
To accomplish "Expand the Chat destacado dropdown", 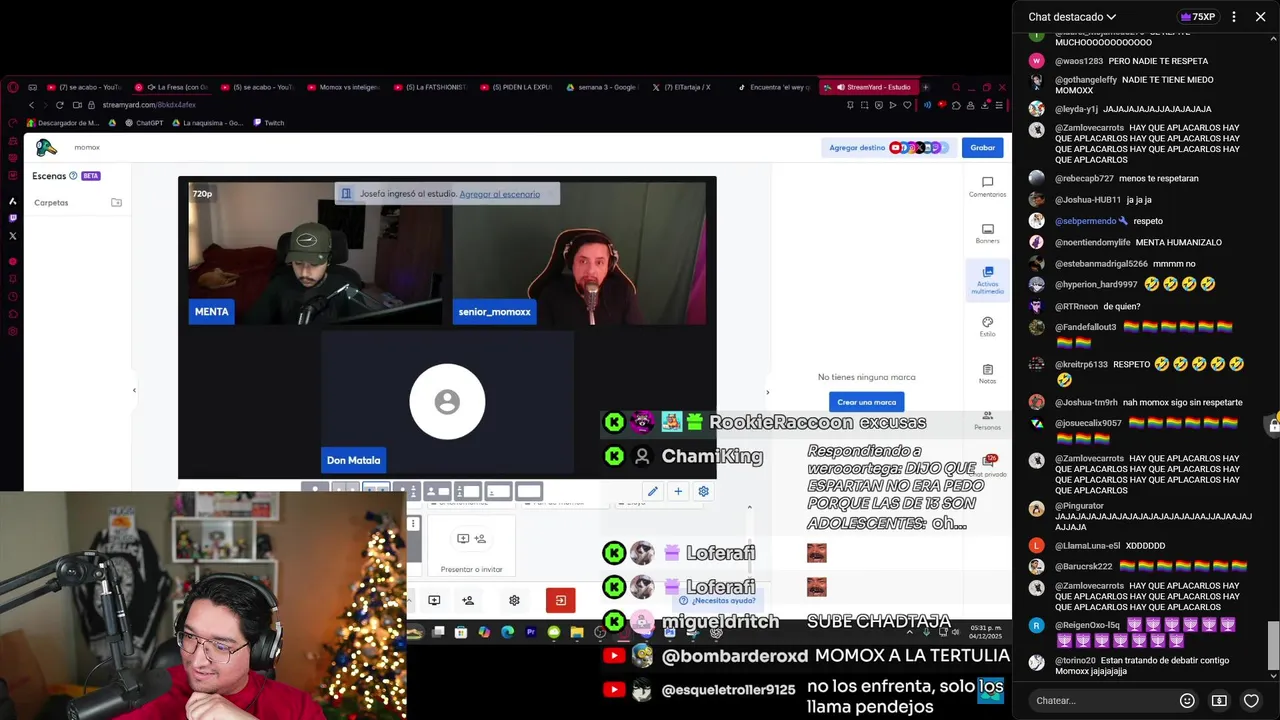I will tap(1072, 17).
